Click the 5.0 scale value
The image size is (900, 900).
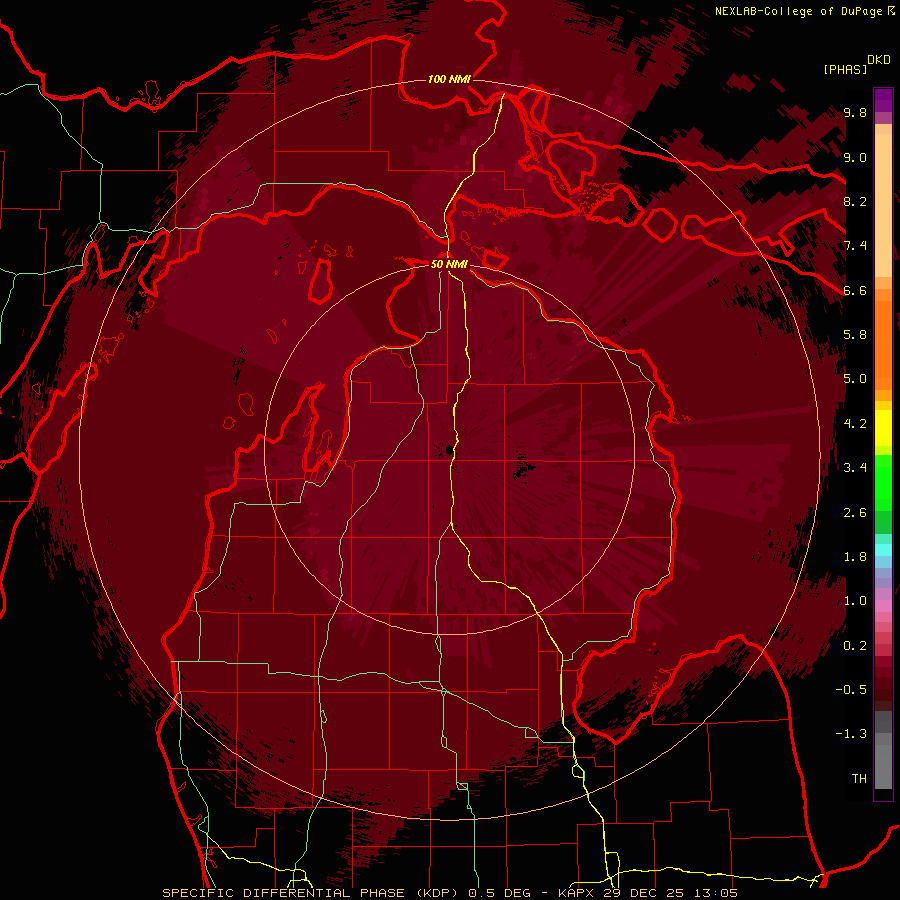point(855,379)
